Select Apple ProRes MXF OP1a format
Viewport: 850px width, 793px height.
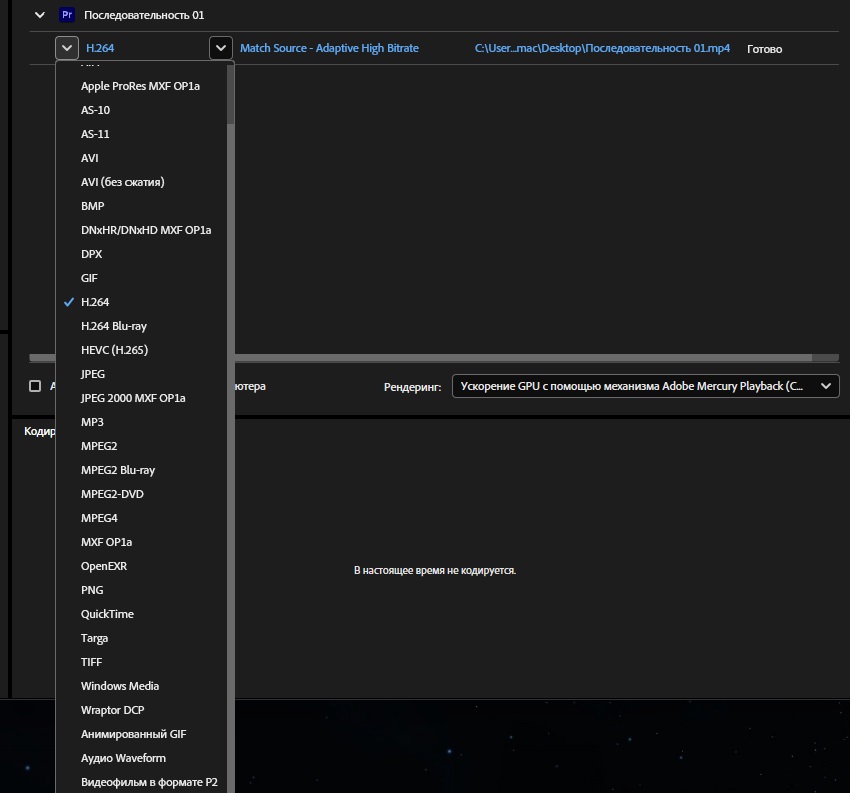140,86
